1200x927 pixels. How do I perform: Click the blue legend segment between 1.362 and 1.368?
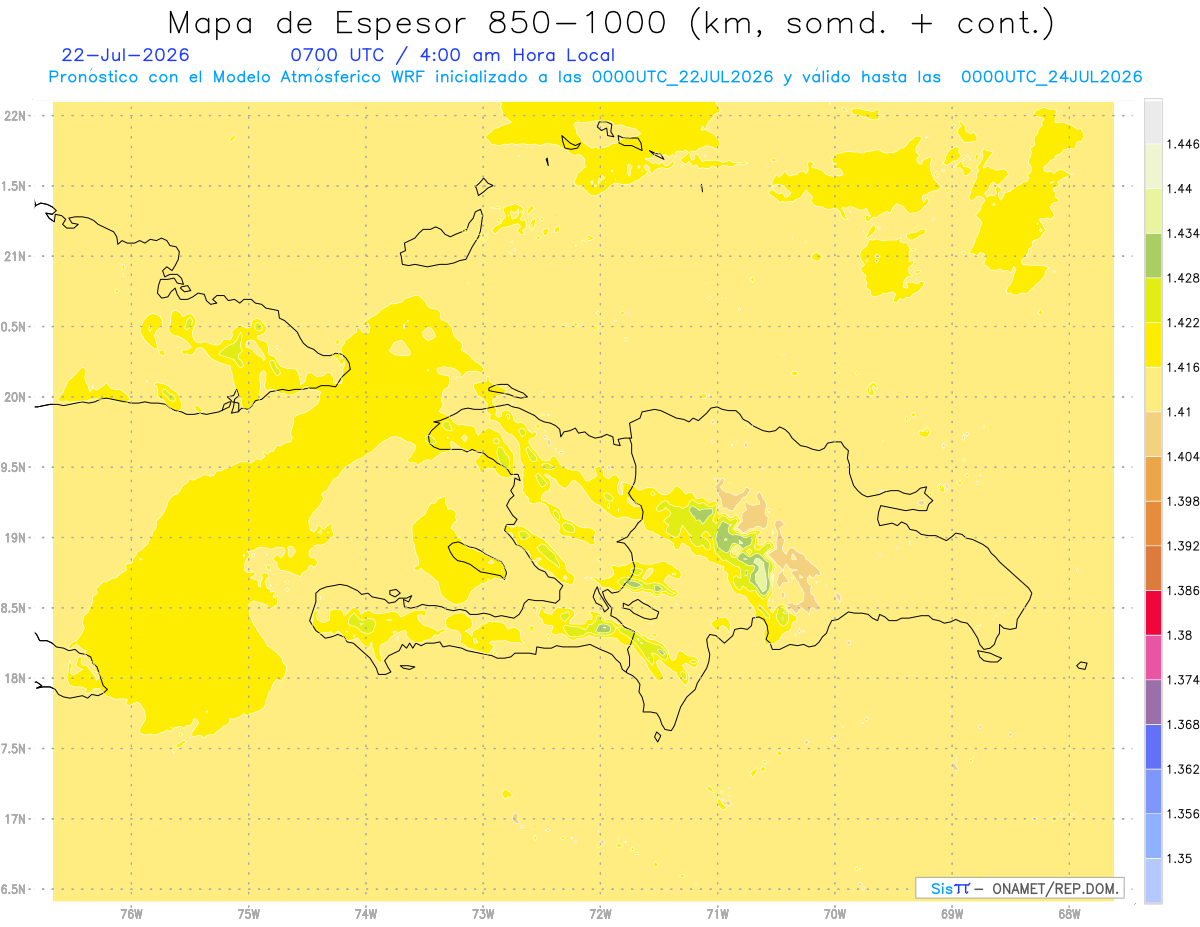coord(1153,746)
